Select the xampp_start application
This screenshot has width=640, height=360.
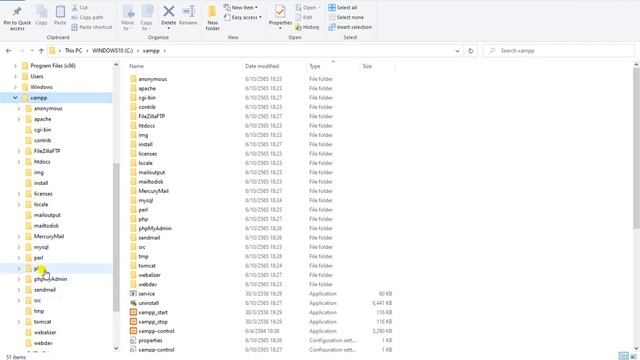153,313
